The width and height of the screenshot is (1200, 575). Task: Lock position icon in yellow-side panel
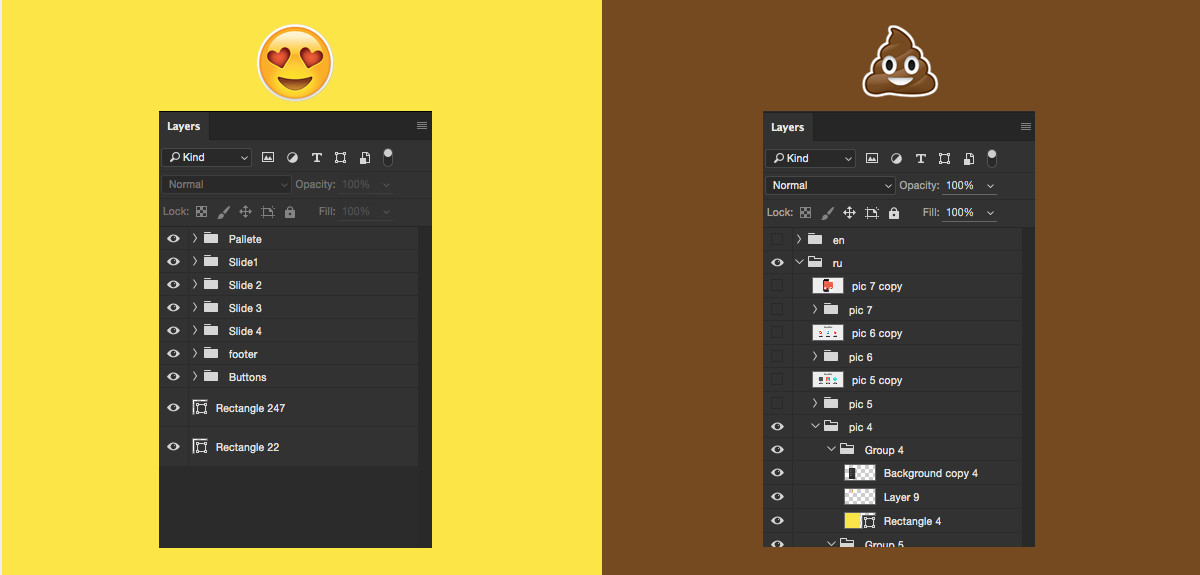tap(245, 212)
